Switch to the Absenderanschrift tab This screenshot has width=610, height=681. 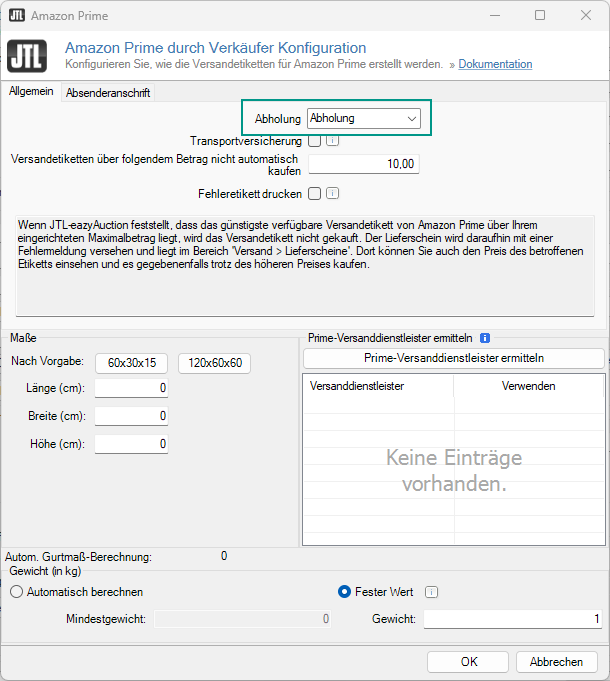tap(108, 93)
